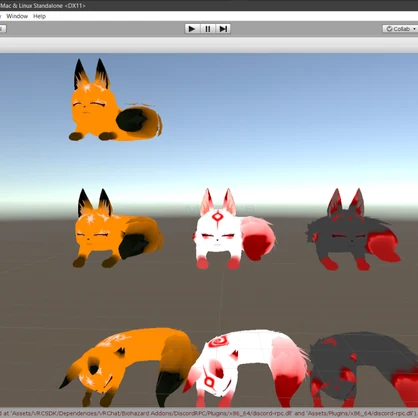Select the orange fox lying curled up
Image resolution: width=418 pixels, height=418 pixels.
130,367
